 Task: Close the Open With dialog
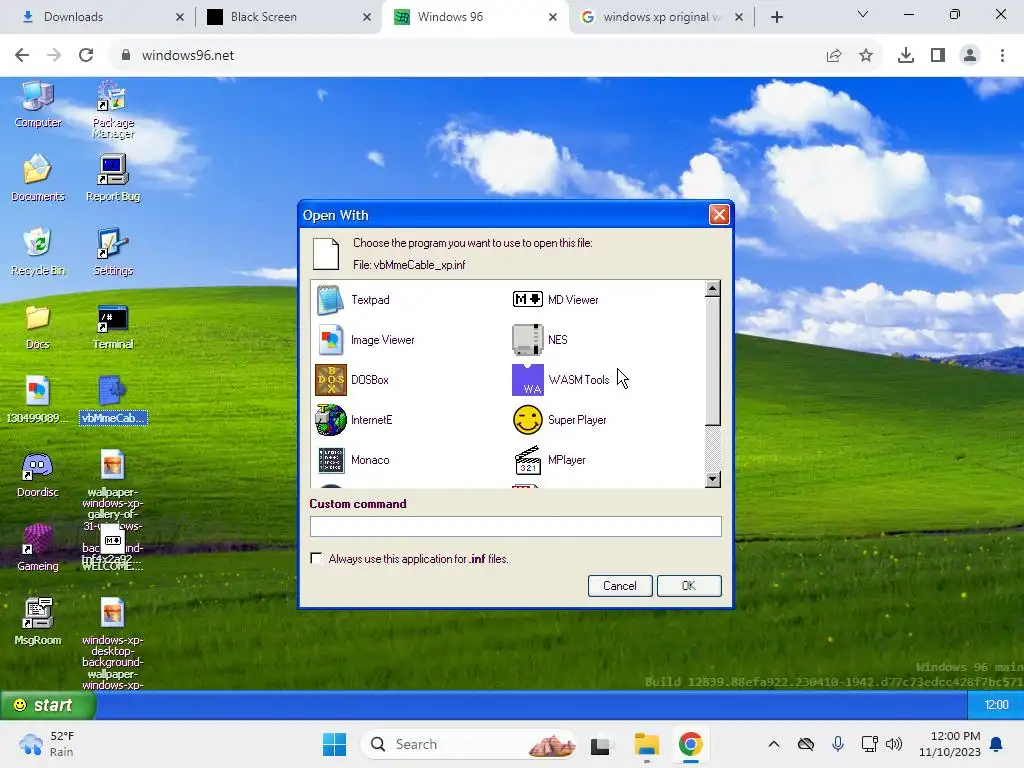click(719, 215)
